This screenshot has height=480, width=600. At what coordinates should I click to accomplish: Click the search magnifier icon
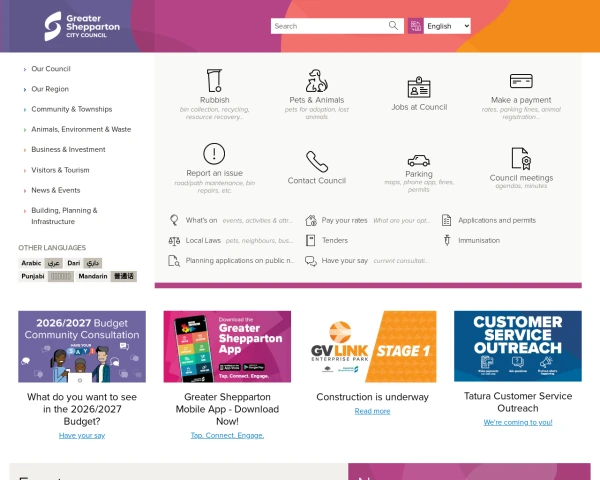coord(393,26)
